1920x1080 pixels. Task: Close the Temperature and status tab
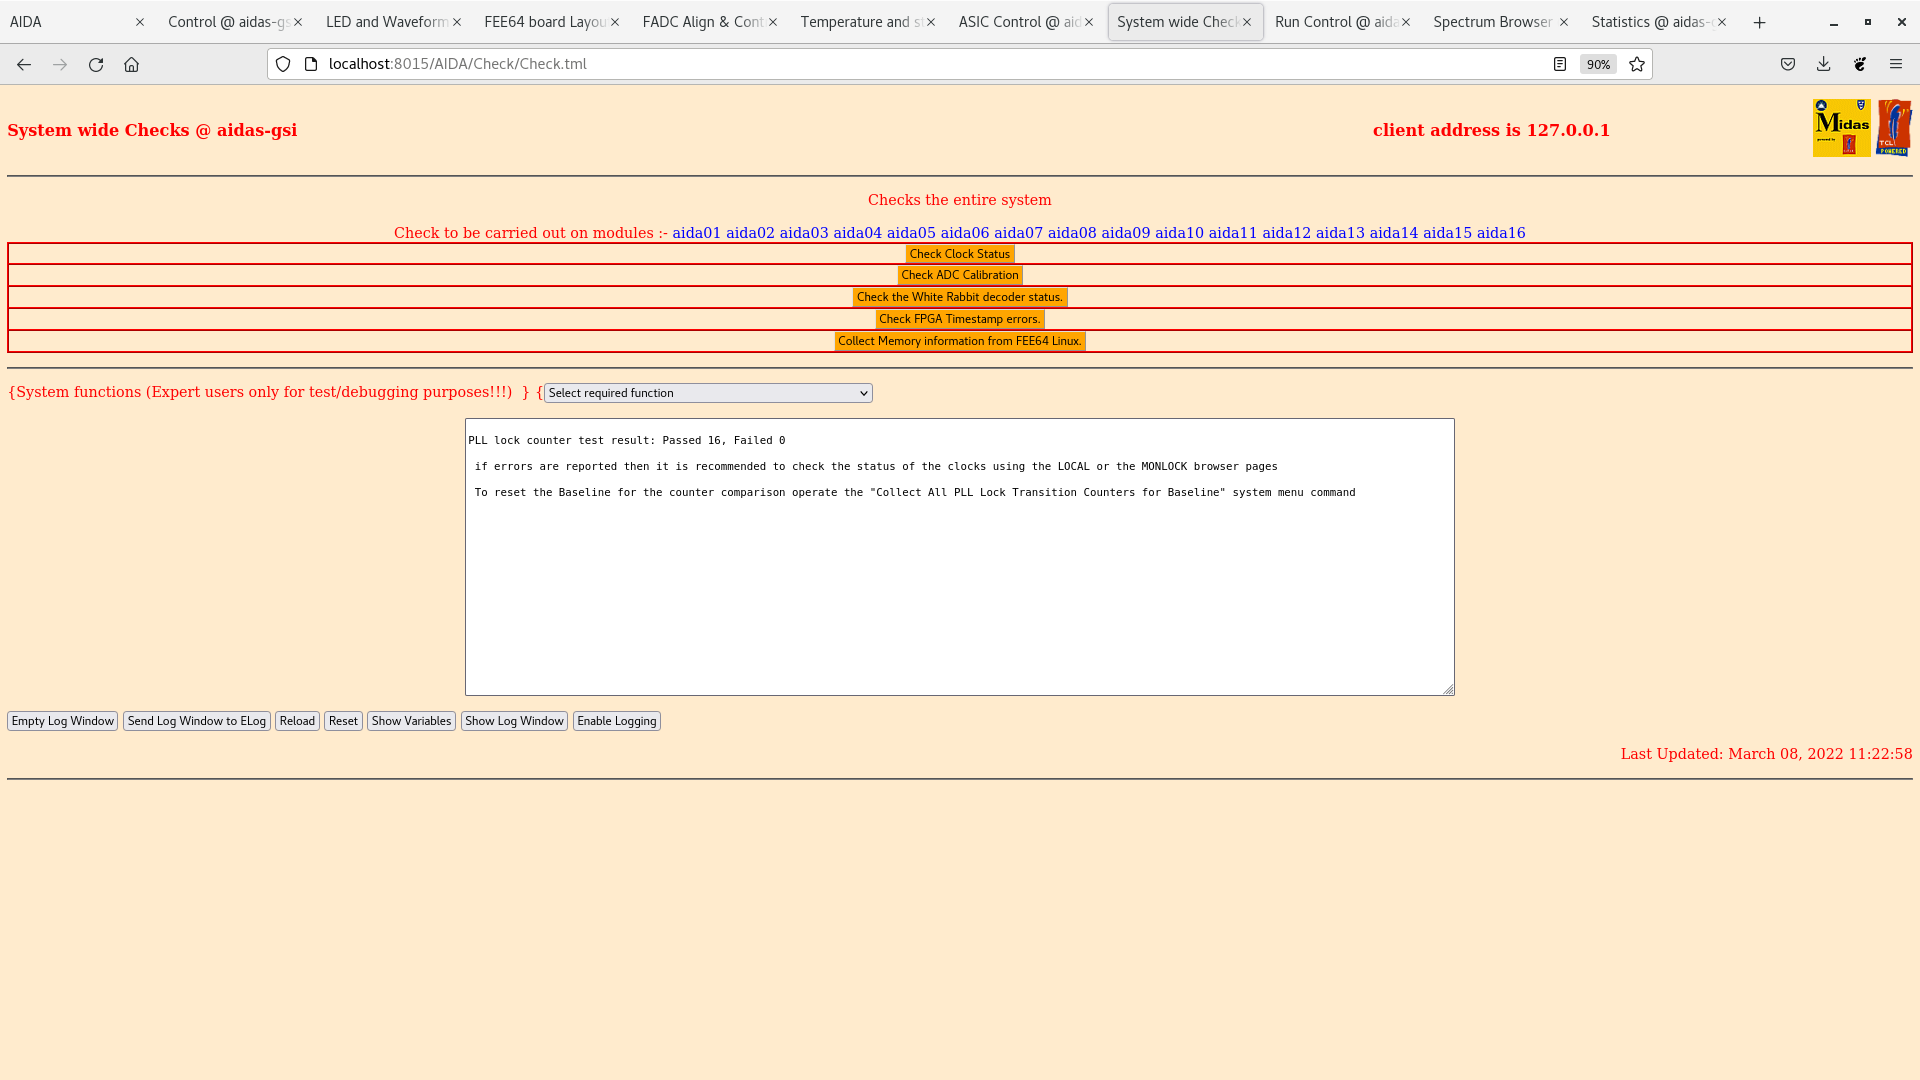(930, 22)
